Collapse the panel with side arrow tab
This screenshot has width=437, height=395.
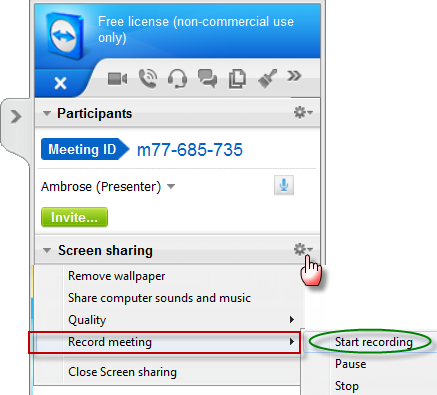click(16, 117)
